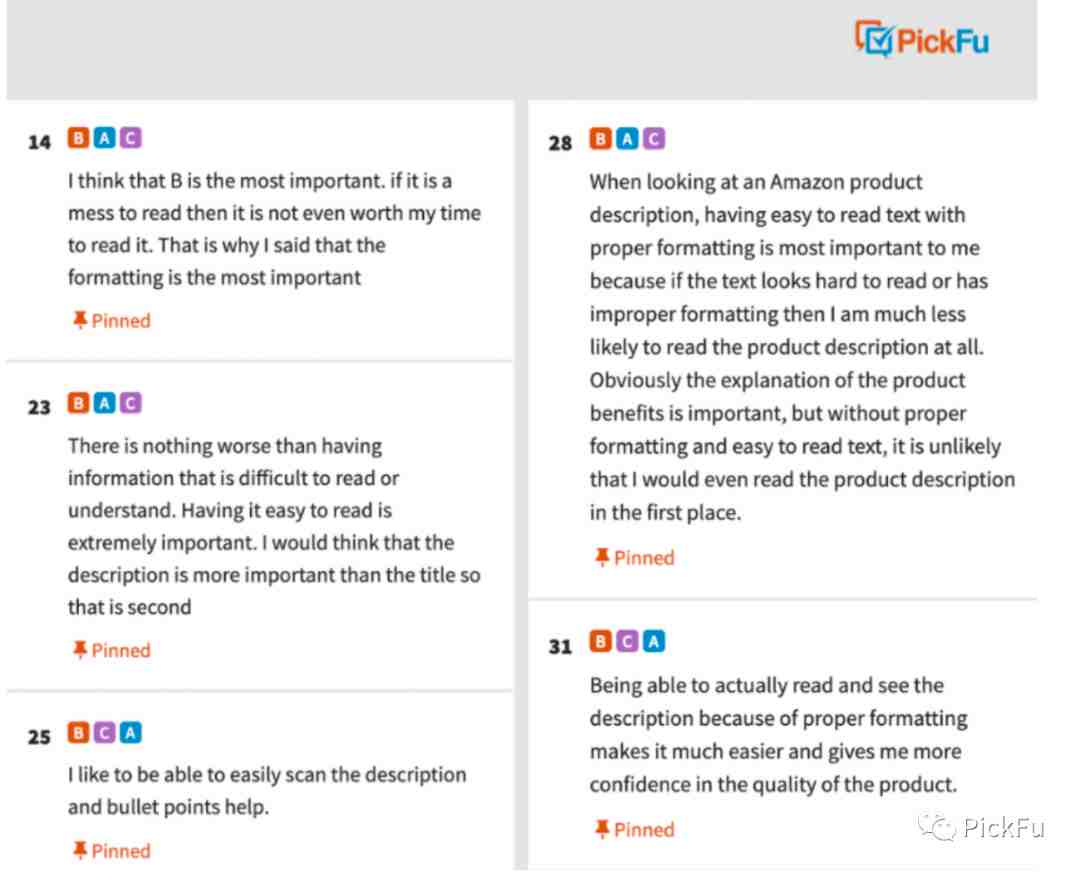Click the blue A badge on response 14
The height and width of the screenshot is (872, 1080).
pyautogui.click(x=105, y=138)
